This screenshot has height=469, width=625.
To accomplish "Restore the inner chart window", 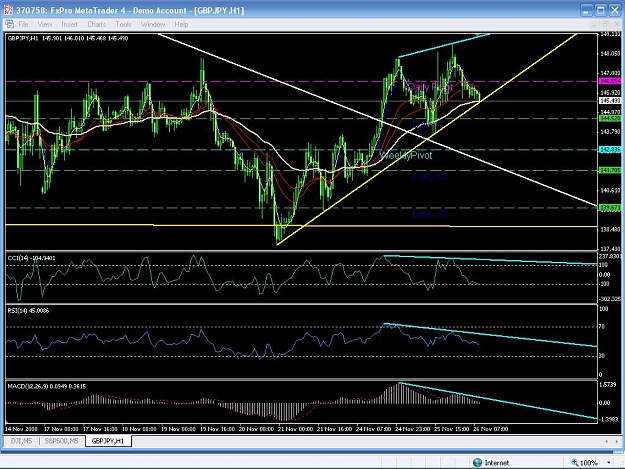I will click(605, 25).
